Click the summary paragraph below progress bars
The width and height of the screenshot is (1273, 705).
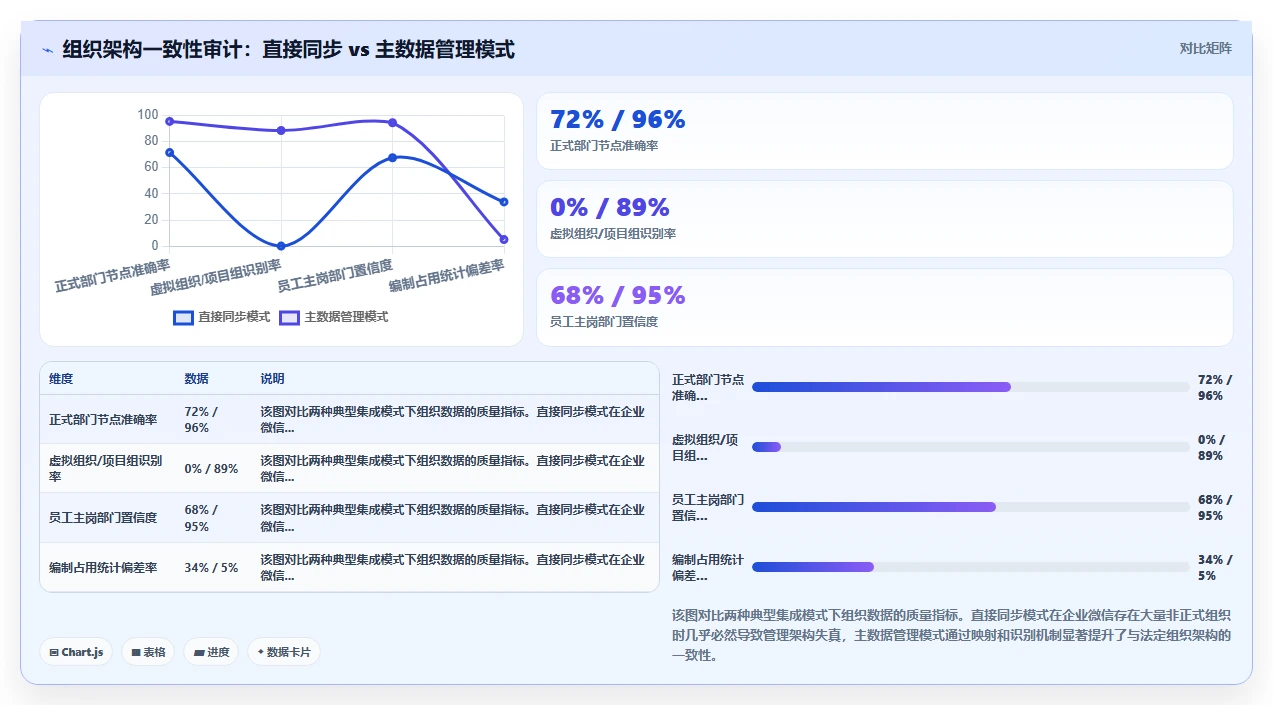952,635
